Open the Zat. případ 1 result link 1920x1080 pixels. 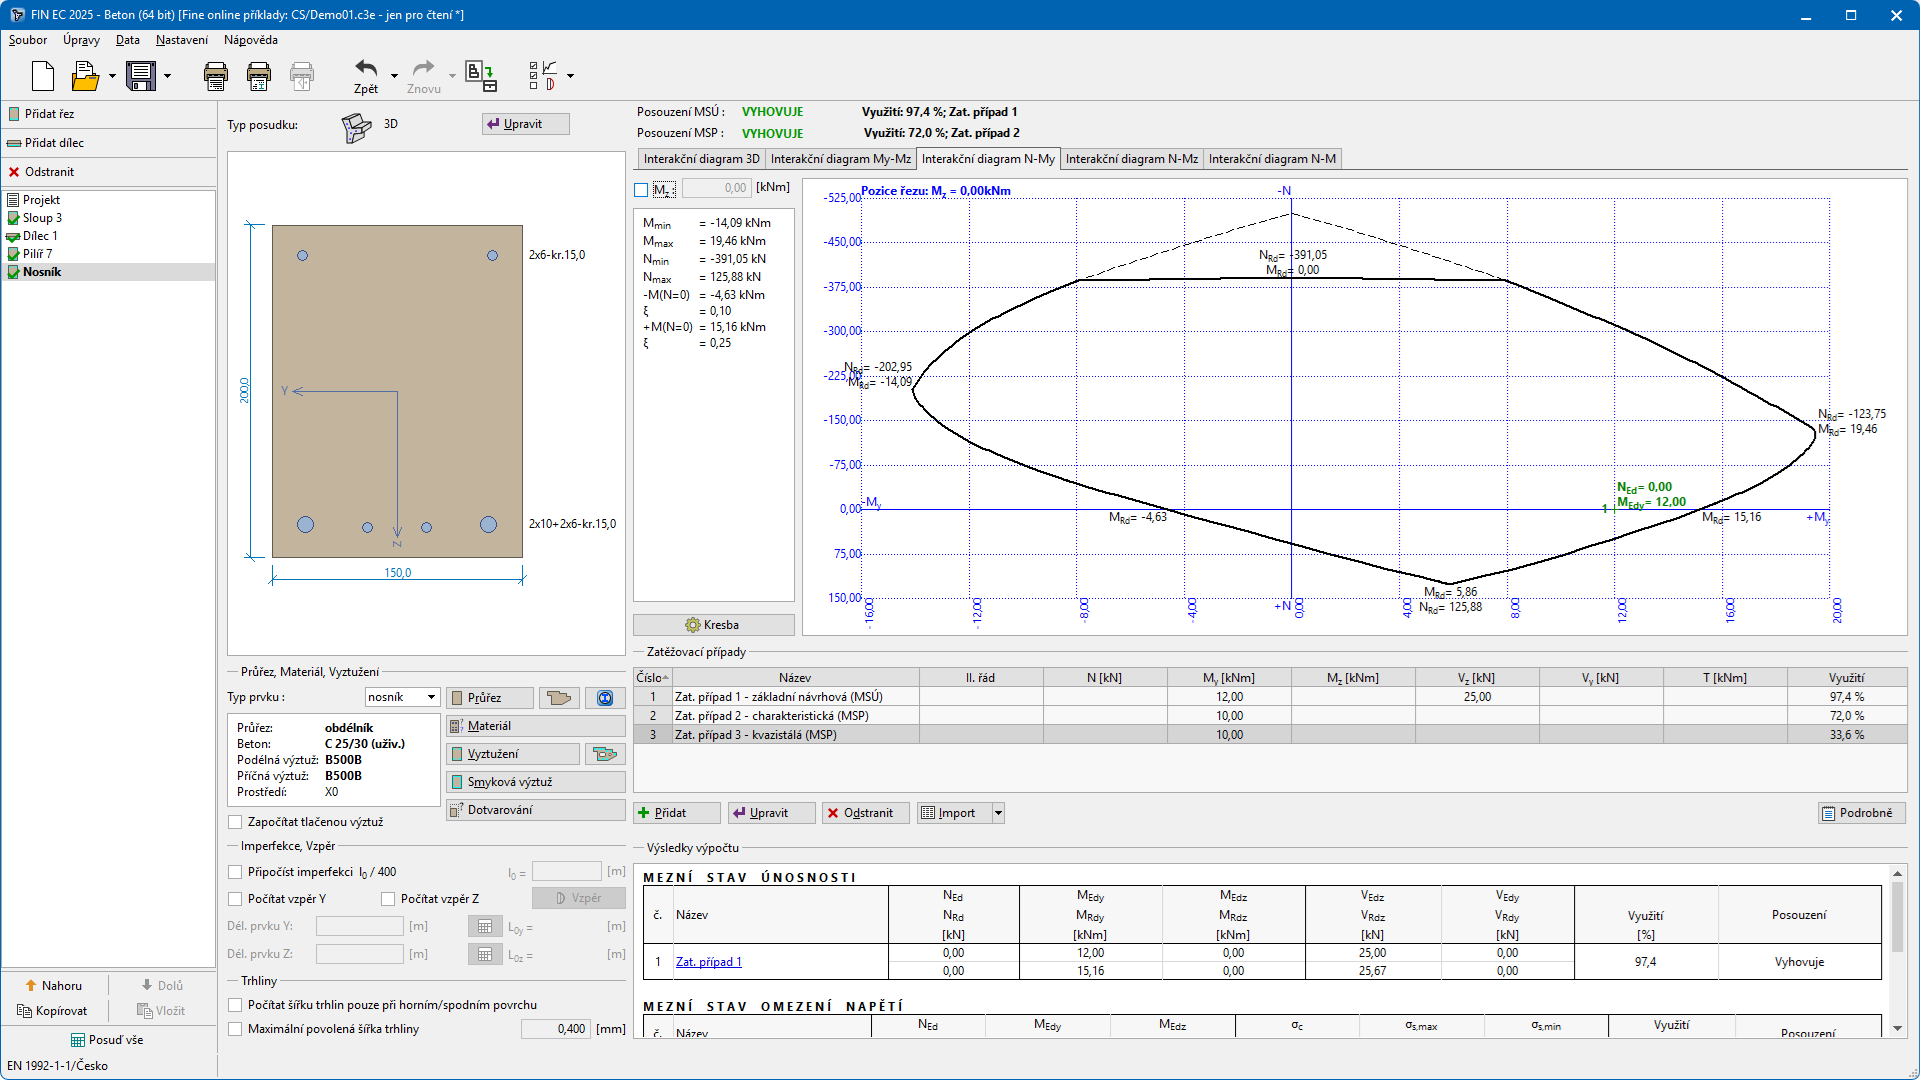click(708, 962)
